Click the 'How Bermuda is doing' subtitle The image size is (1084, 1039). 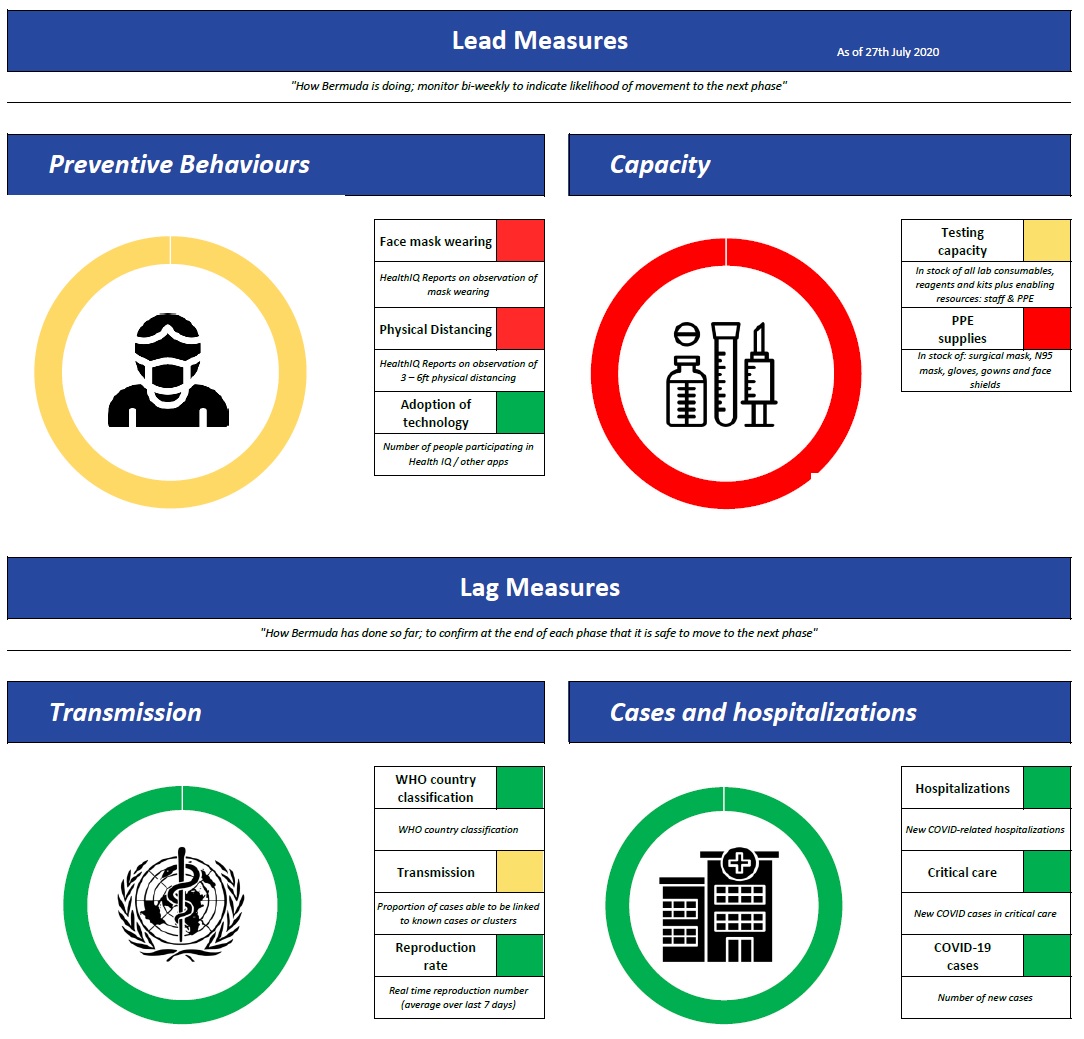point(539,86)
